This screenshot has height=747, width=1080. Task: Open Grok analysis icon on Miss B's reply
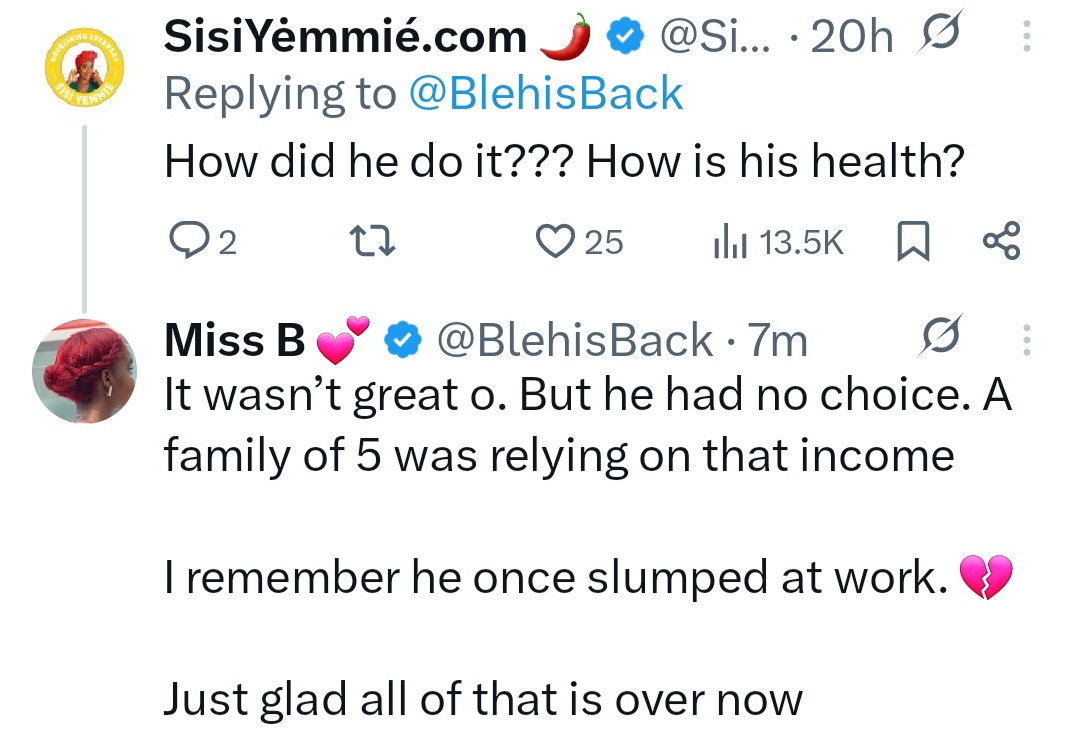(x=936, y=338)
